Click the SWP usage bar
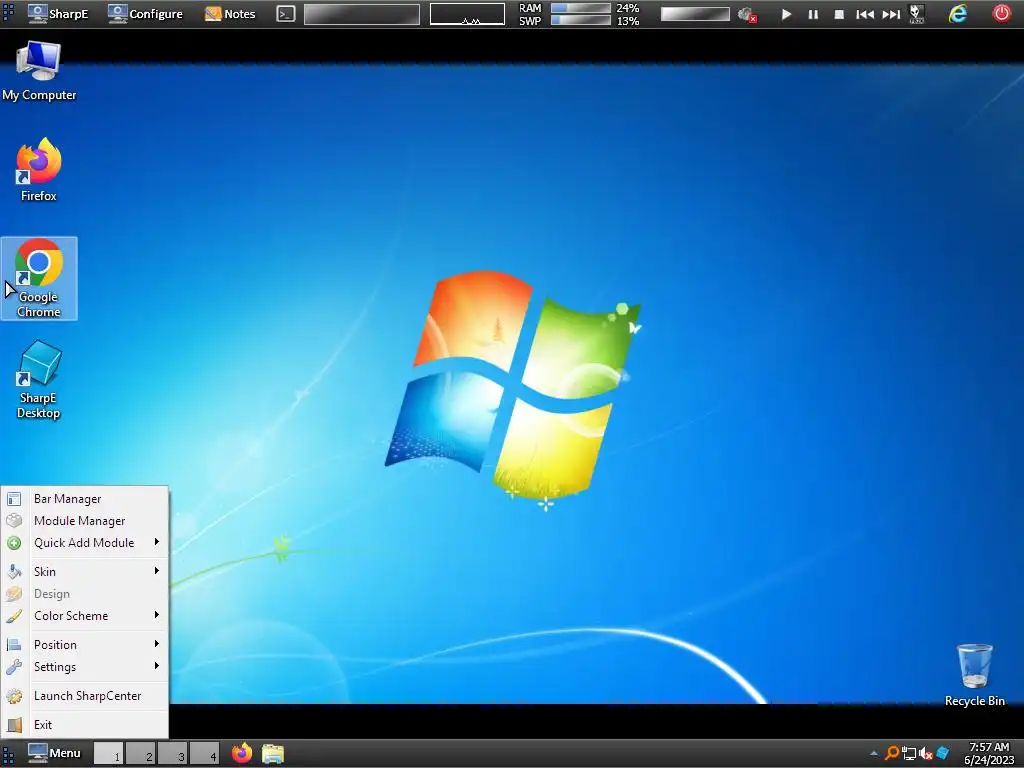This screenshot has height=768, width=1024. tap(581, 20)
